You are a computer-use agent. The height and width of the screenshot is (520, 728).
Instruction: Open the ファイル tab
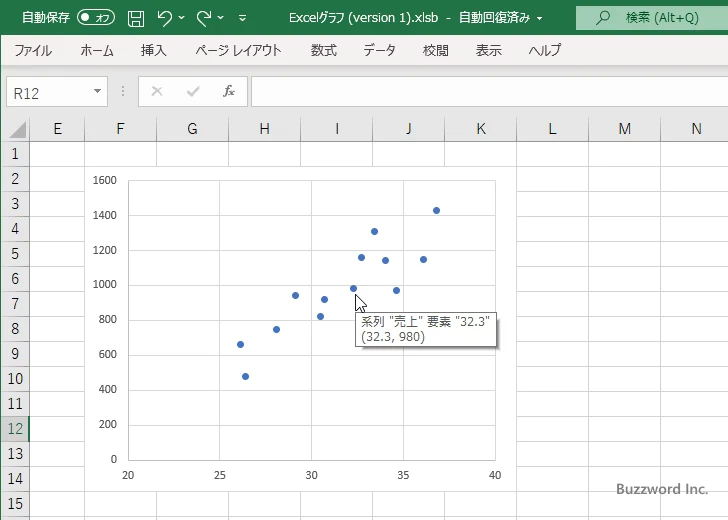[33, 50]
